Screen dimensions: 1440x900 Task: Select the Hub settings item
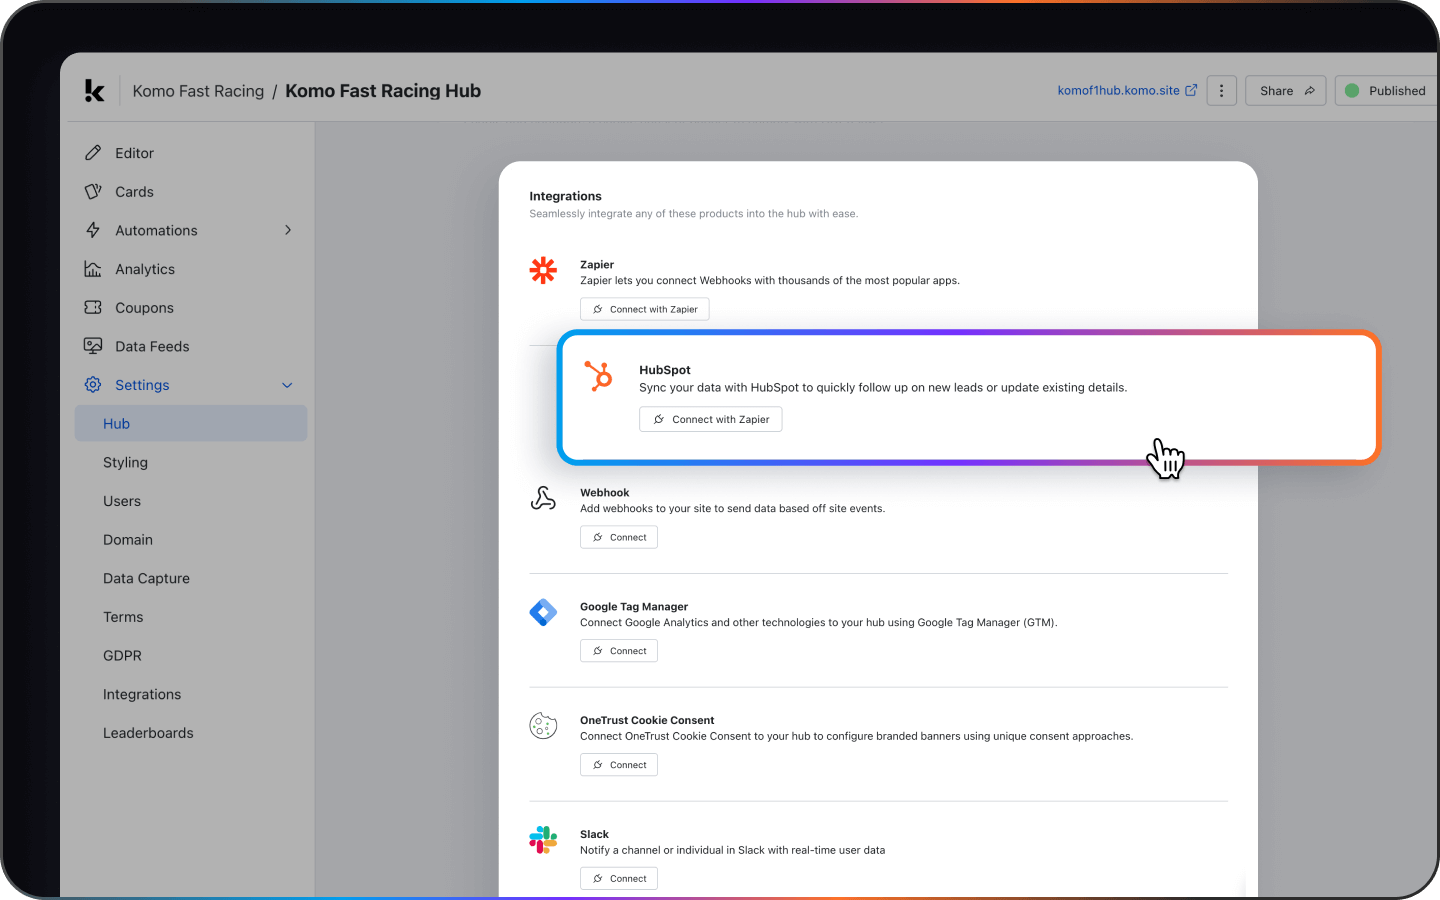[x=191, y=423]
